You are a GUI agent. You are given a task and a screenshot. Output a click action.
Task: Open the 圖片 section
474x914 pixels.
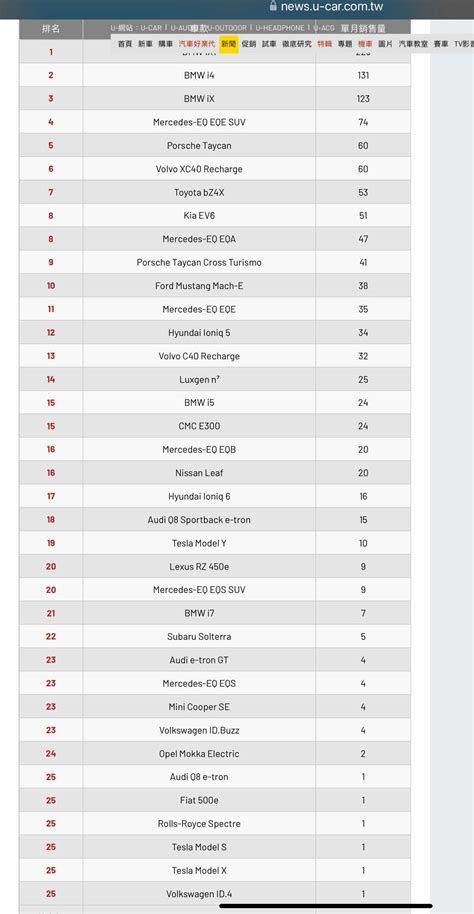[385, 44]
